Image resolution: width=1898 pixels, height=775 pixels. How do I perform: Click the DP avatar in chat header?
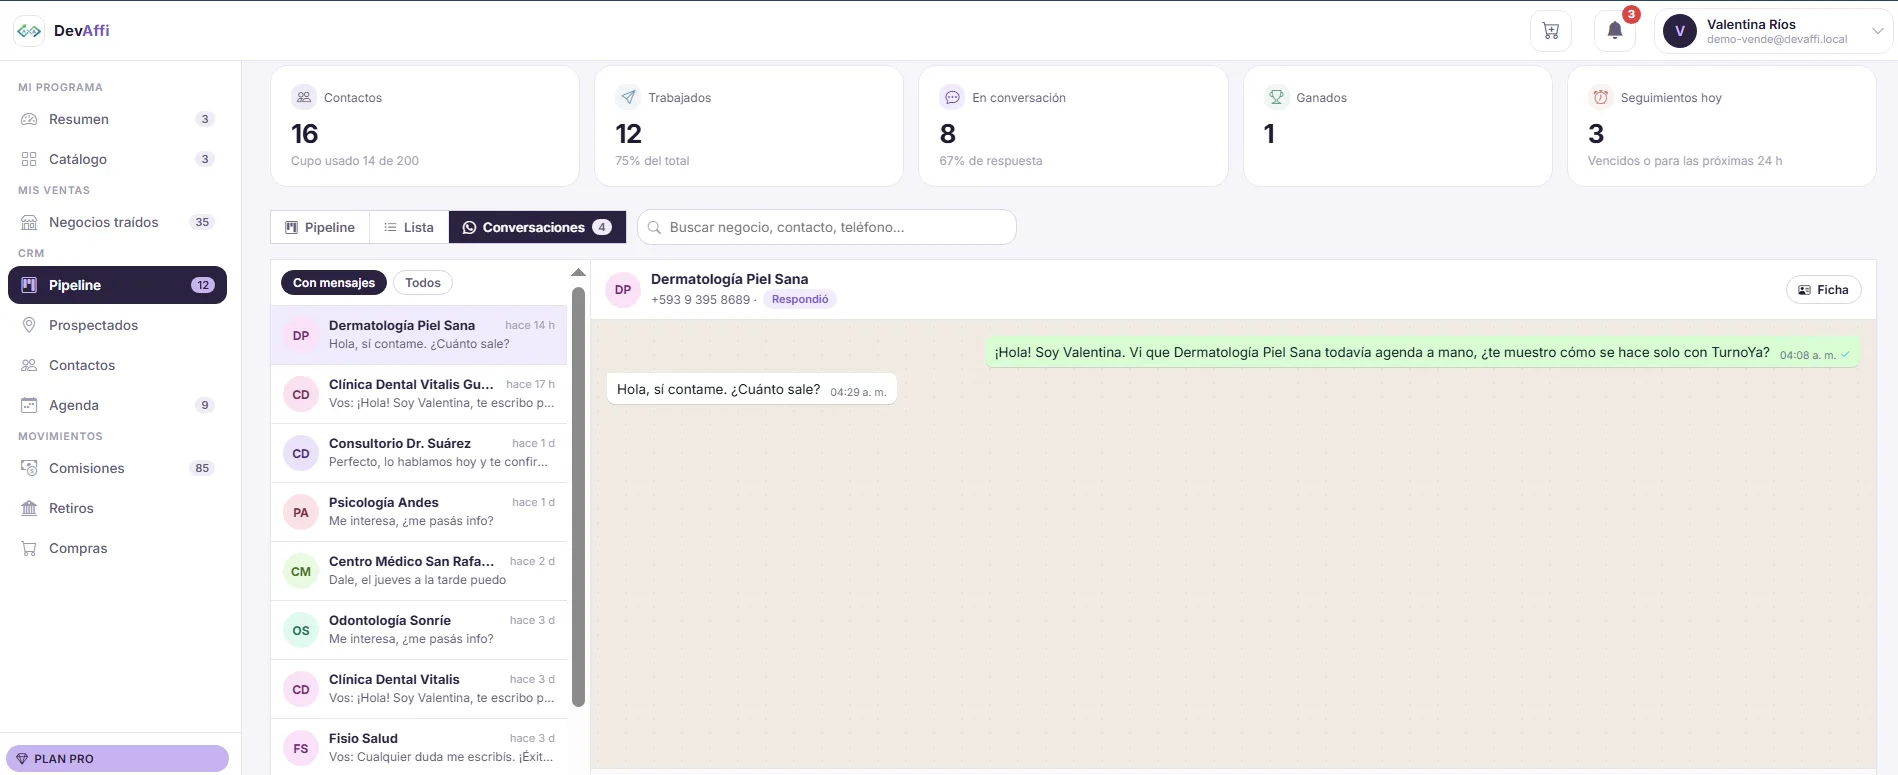pos(623,290)
